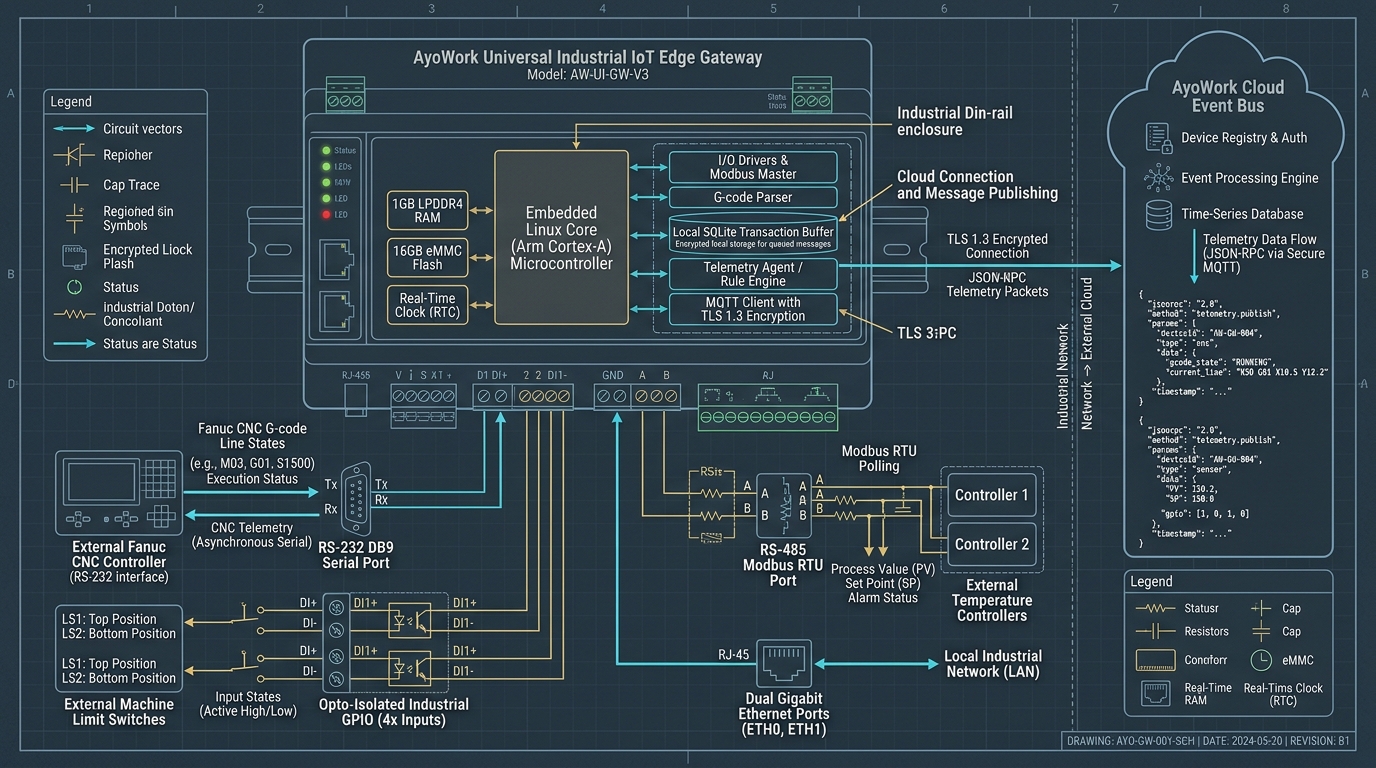Click the Conforr chip icon

[x=1155, y=660]
